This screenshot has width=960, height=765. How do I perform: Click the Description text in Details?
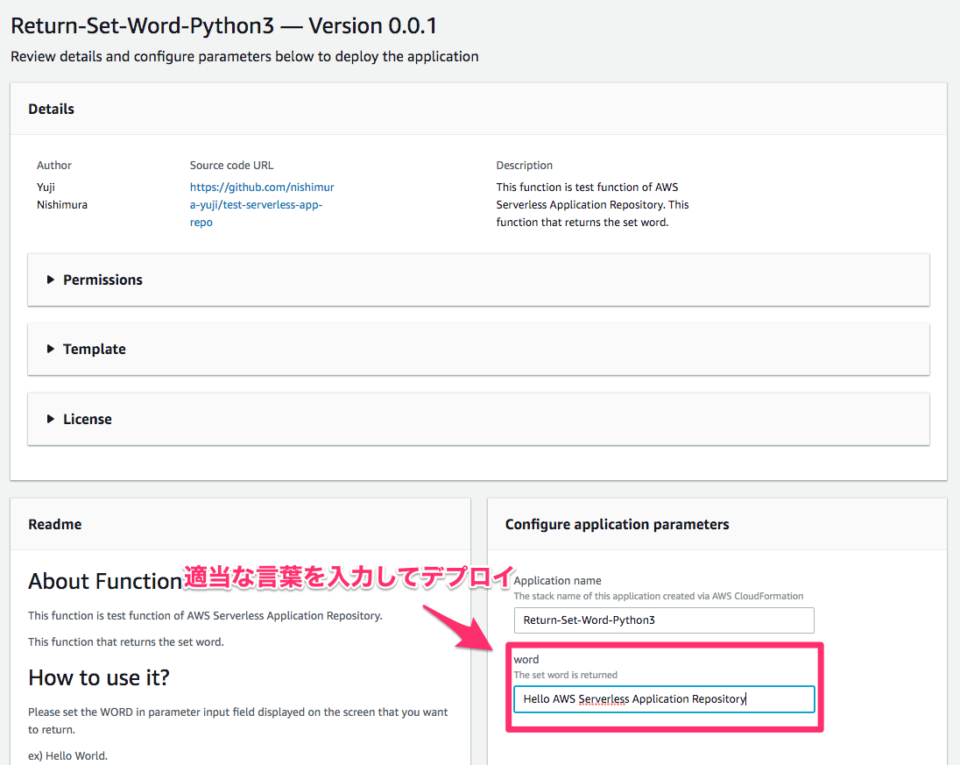590,202
